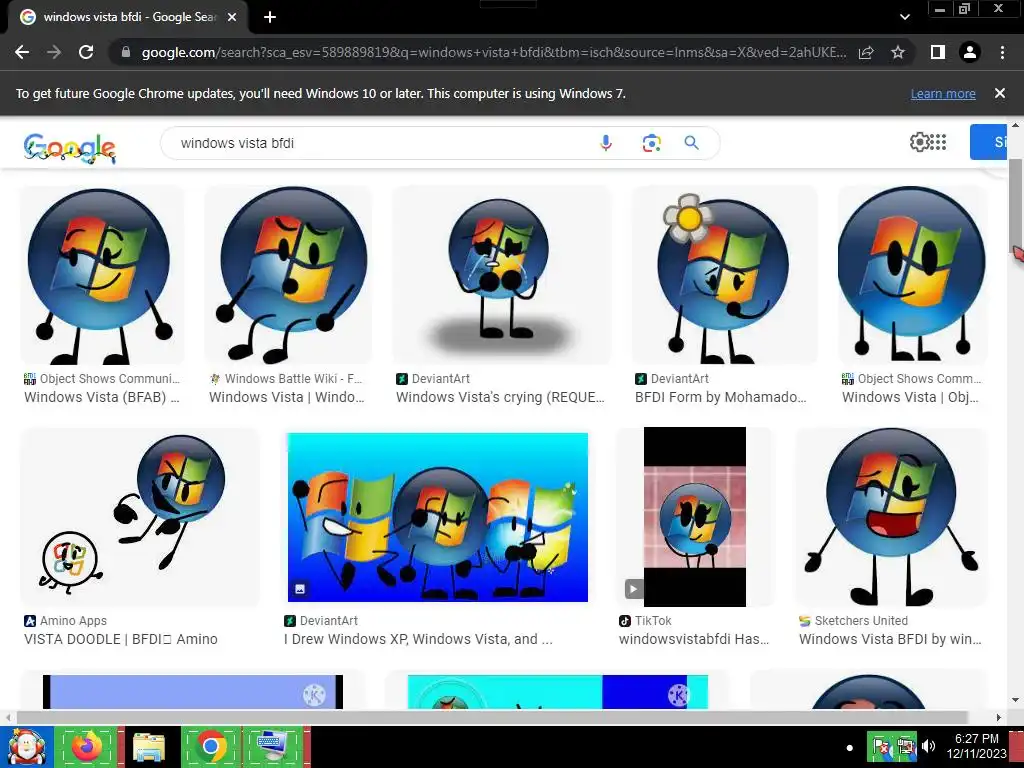This screenshot has height=768, width=1024.
Task: Click the horizontal scrollbar right arrow
Action: pos(999,717)
